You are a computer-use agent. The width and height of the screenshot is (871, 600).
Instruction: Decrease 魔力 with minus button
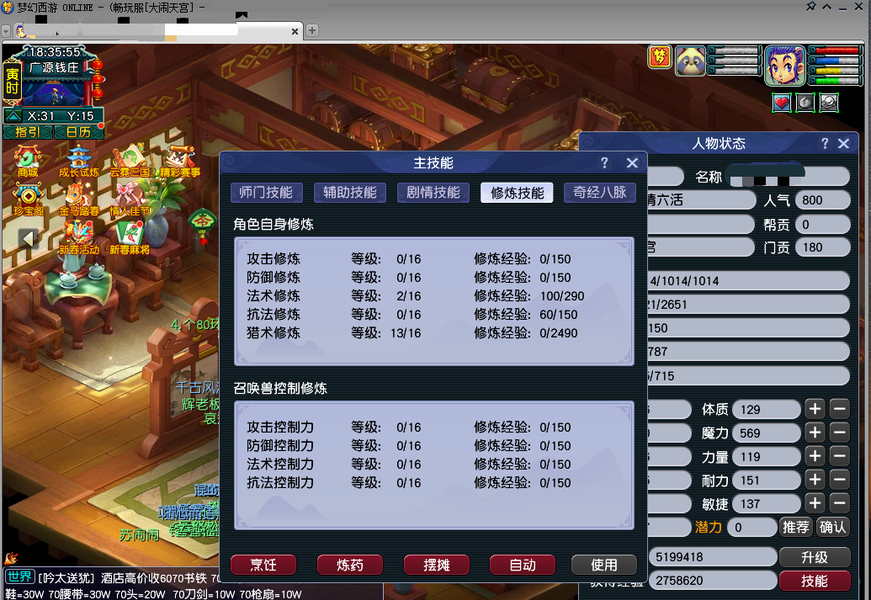[839, 433]
